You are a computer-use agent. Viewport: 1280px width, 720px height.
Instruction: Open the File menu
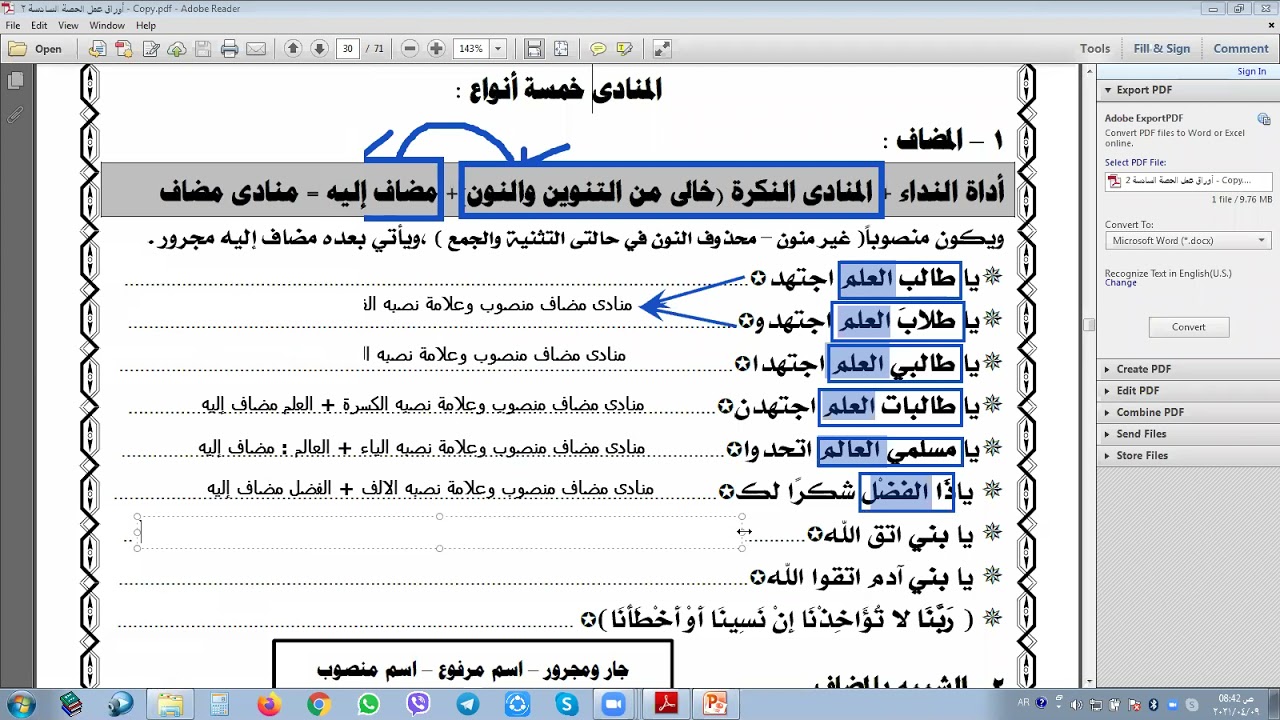click(13, 25)
